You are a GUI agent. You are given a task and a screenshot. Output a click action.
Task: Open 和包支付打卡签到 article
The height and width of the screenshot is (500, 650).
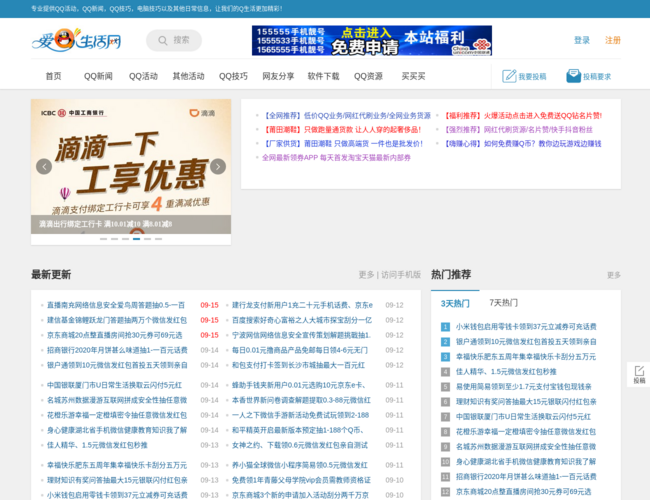(298, 365)
